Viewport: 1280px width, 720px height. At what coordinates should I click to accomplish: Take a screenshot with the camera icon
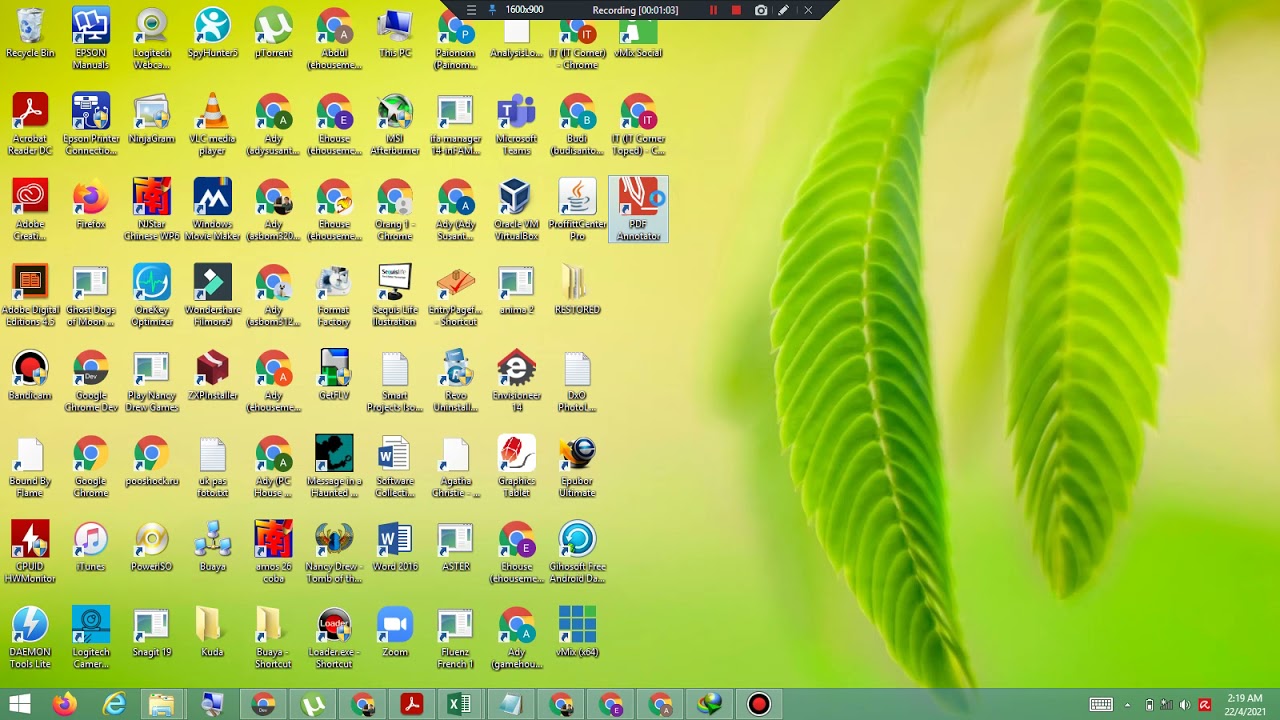point(761,10)
